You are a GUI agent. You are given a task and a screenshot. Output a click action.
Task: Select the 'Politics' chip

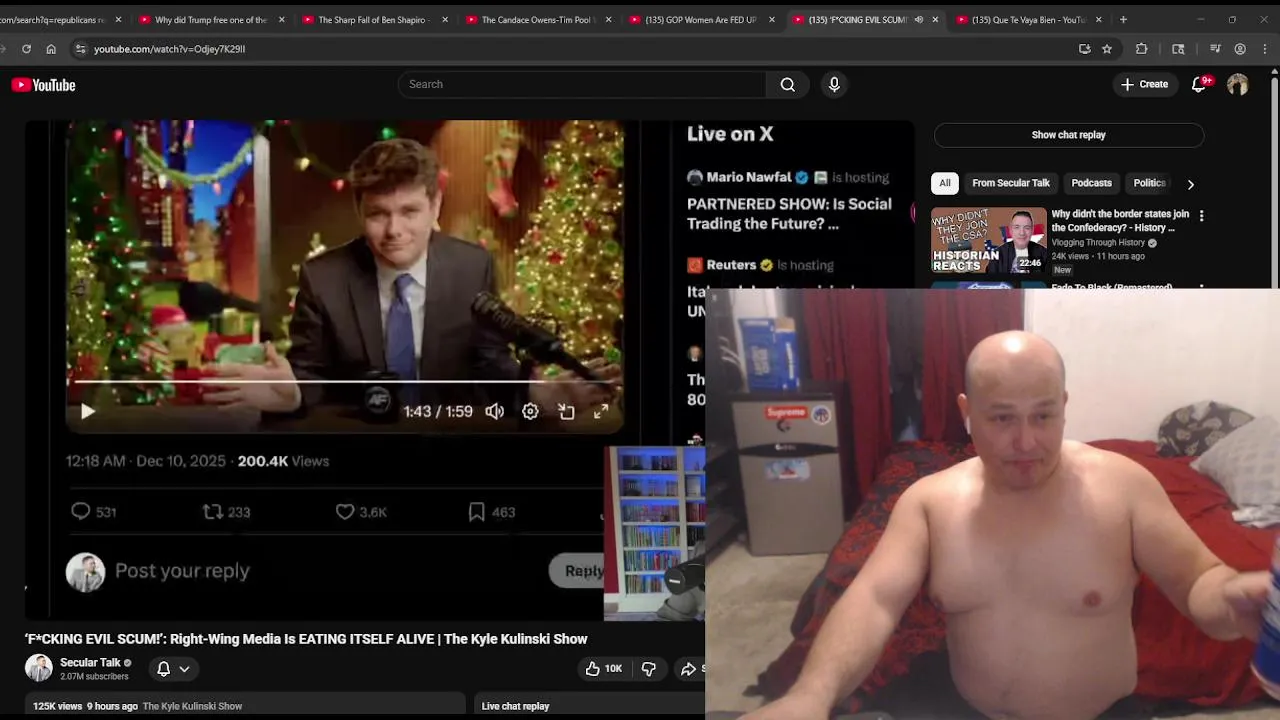tap(1149, 183)
